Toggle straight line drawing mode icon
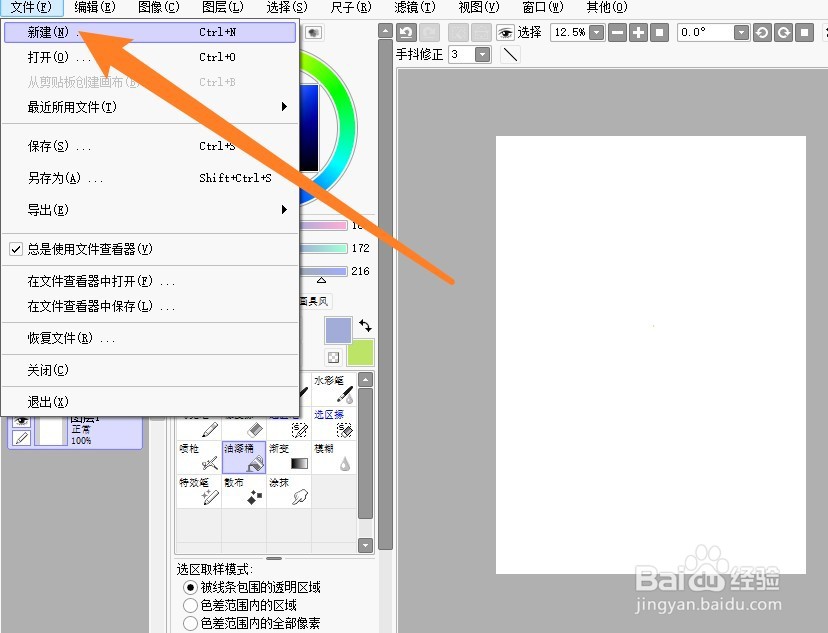 pos(510,54)
